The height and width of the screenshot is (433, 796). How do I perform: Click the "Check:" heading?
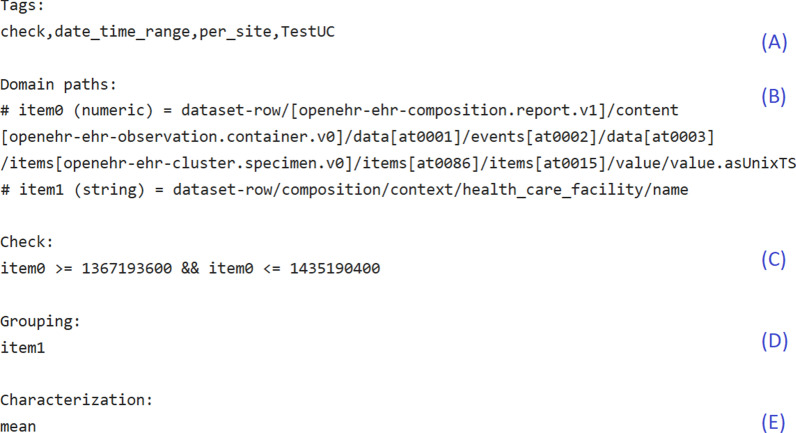[x=24, y=243]
